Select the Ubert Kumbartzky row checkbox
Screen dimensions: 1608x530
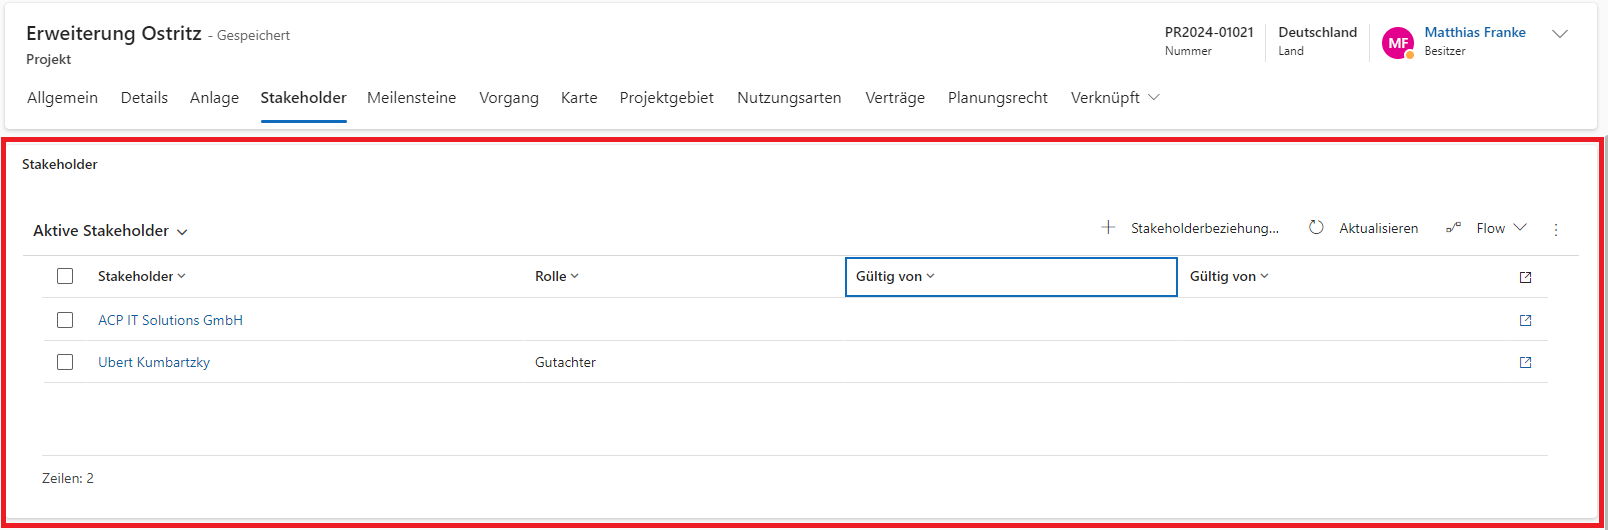tap(65, 362)
